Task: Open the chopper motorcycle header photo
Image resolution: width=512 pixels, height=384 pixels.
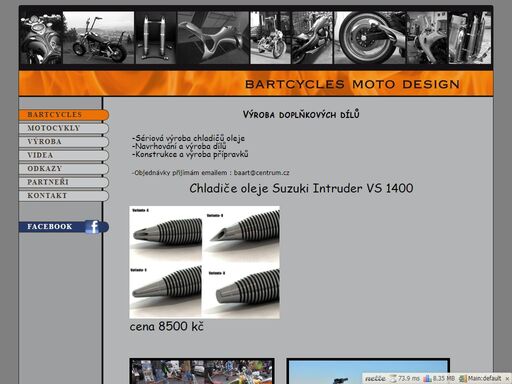Action: (x=98, y=38)
